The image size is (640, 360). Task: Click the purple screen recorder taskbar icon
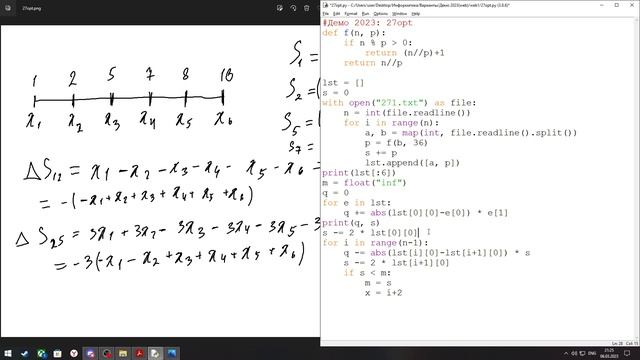(x=90, y=353)
